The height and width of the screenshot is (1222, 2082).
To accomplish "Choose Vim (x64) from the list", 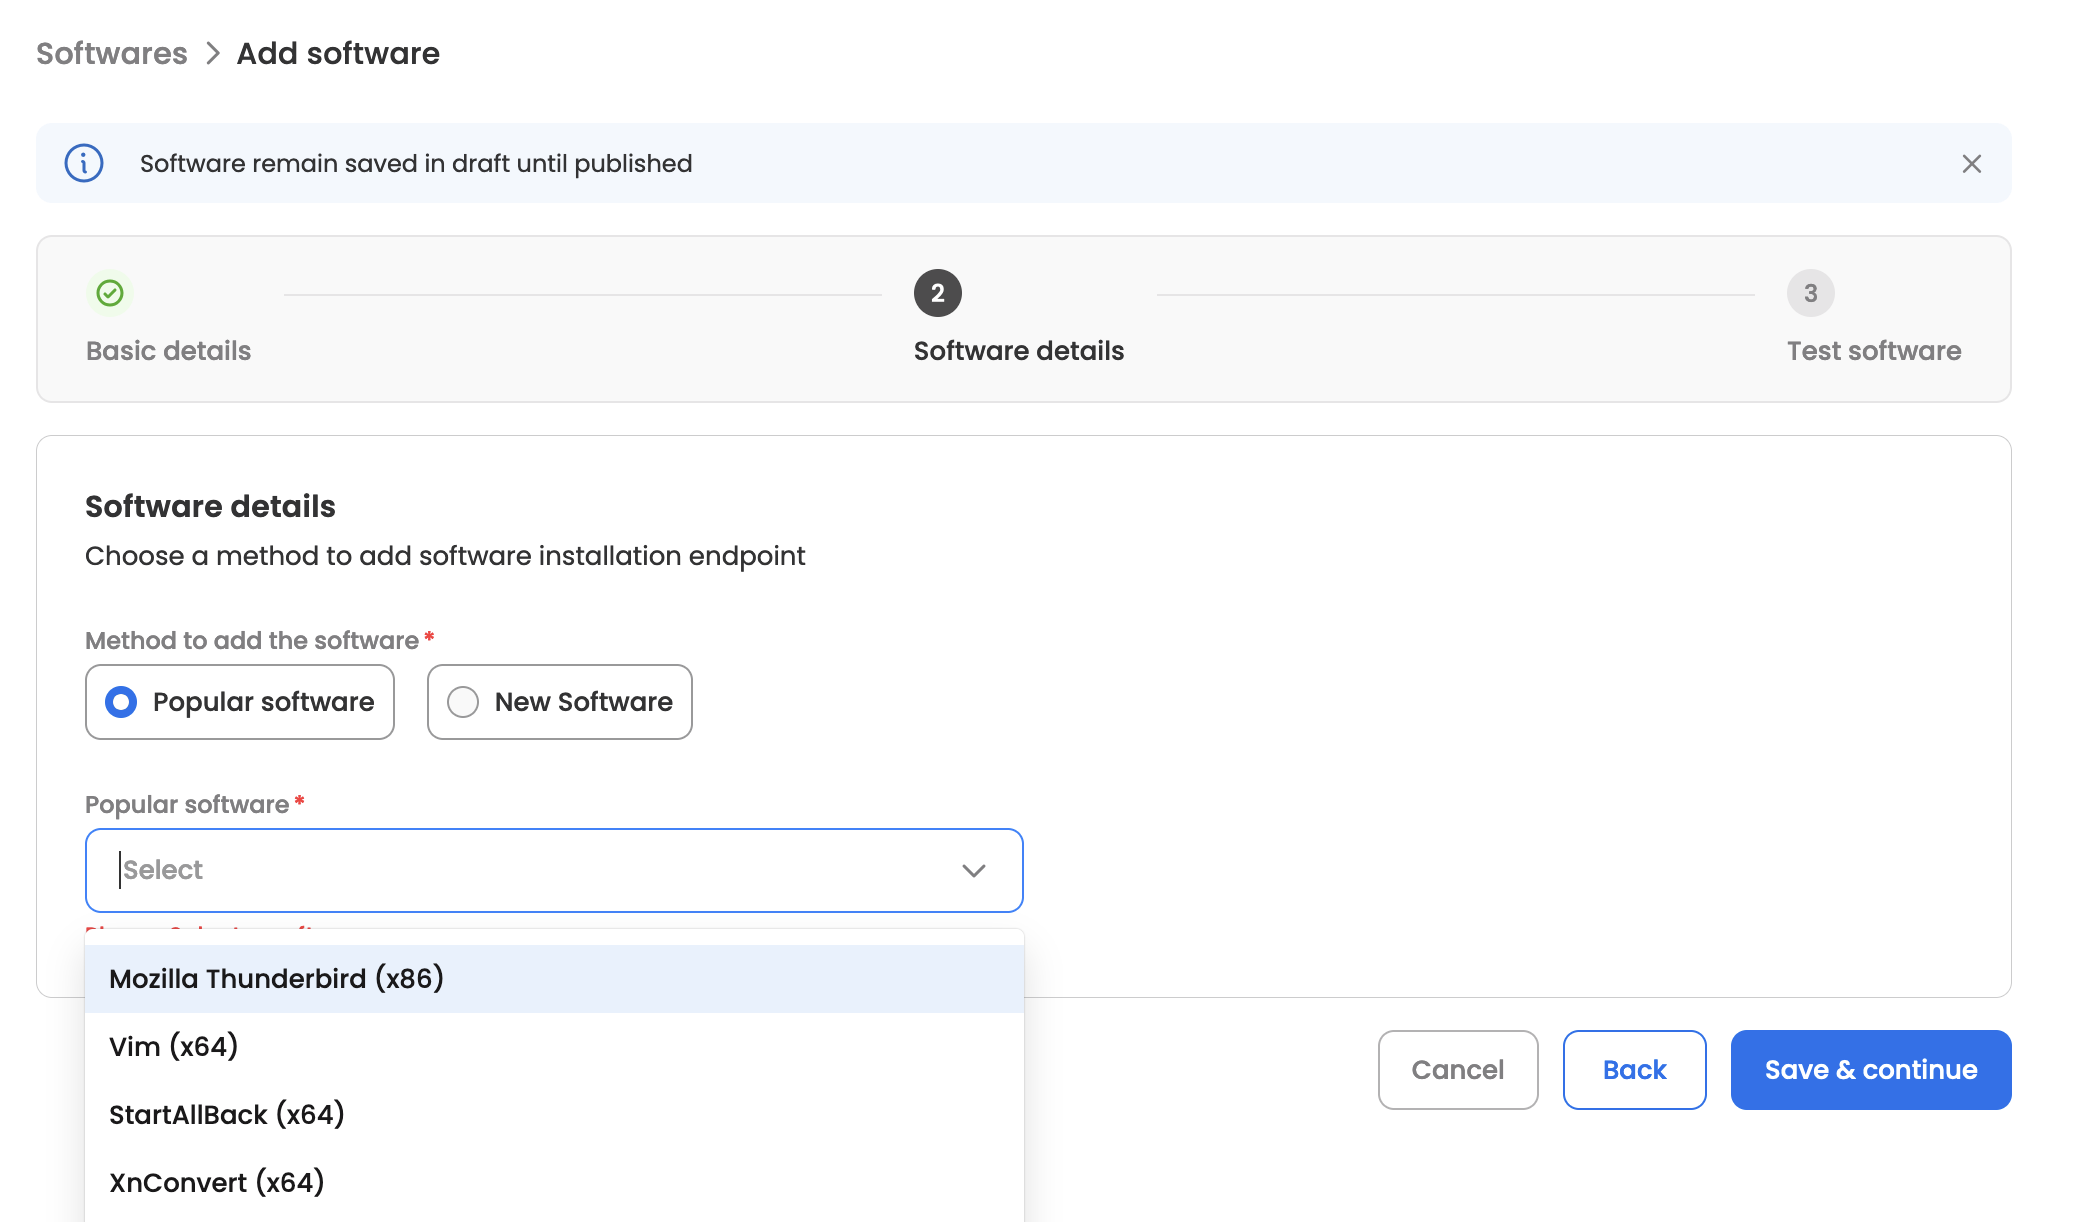I will pyautogui.click(x=174, y=1047).
